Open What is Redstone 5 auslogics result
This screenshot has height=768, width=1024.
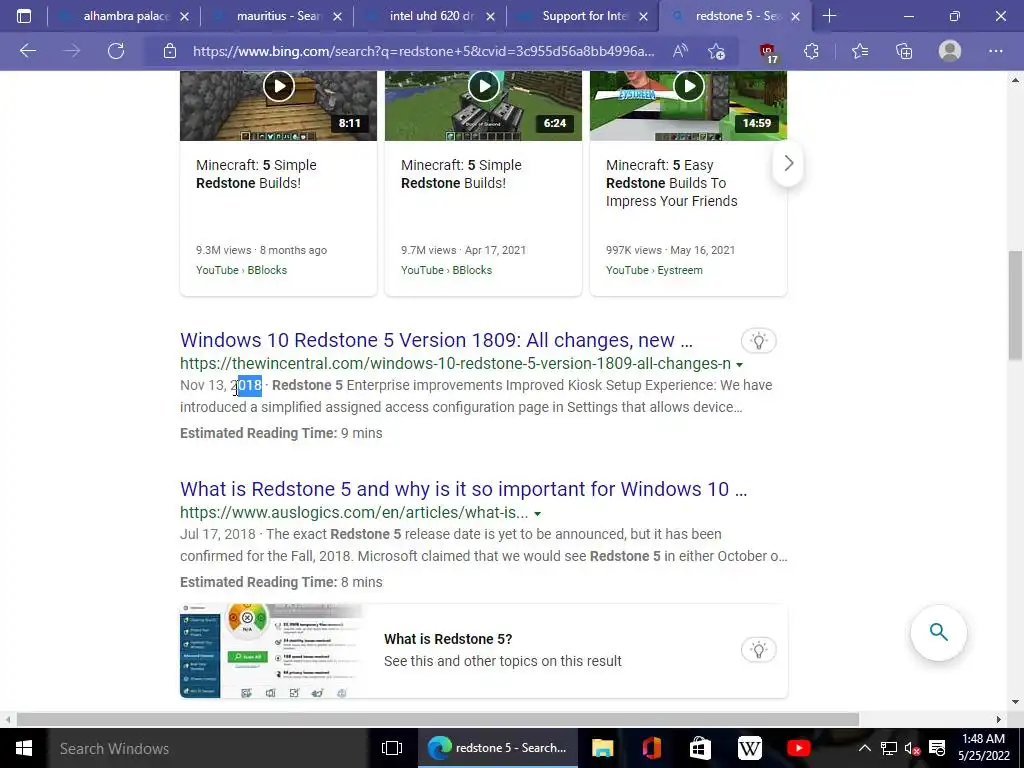coord(464,489)
